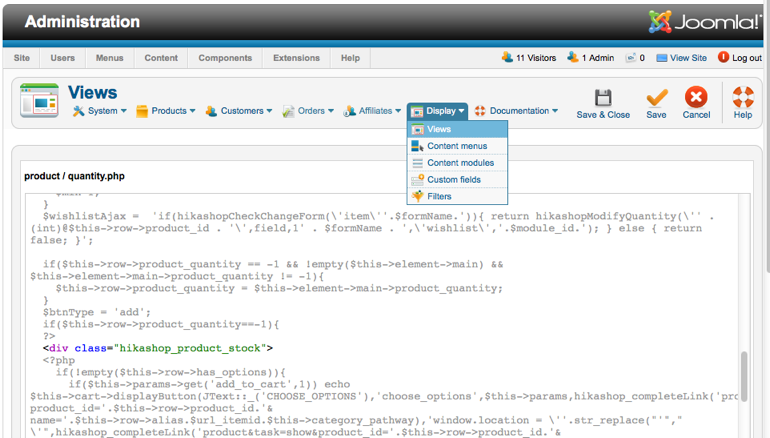
Task: Click the Cancel label text
Action: (696, 115)
